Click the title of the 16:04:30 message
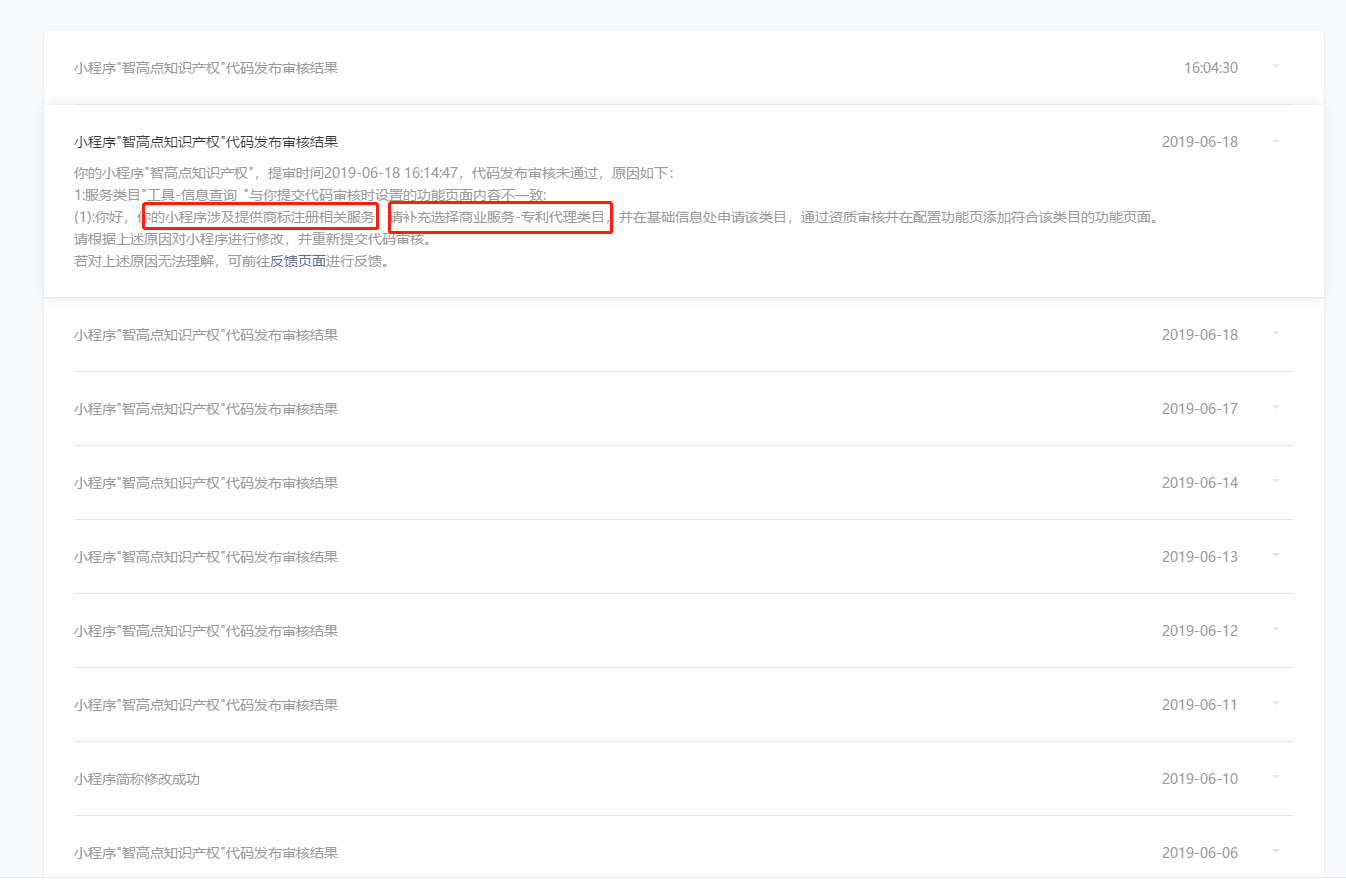 206,68
